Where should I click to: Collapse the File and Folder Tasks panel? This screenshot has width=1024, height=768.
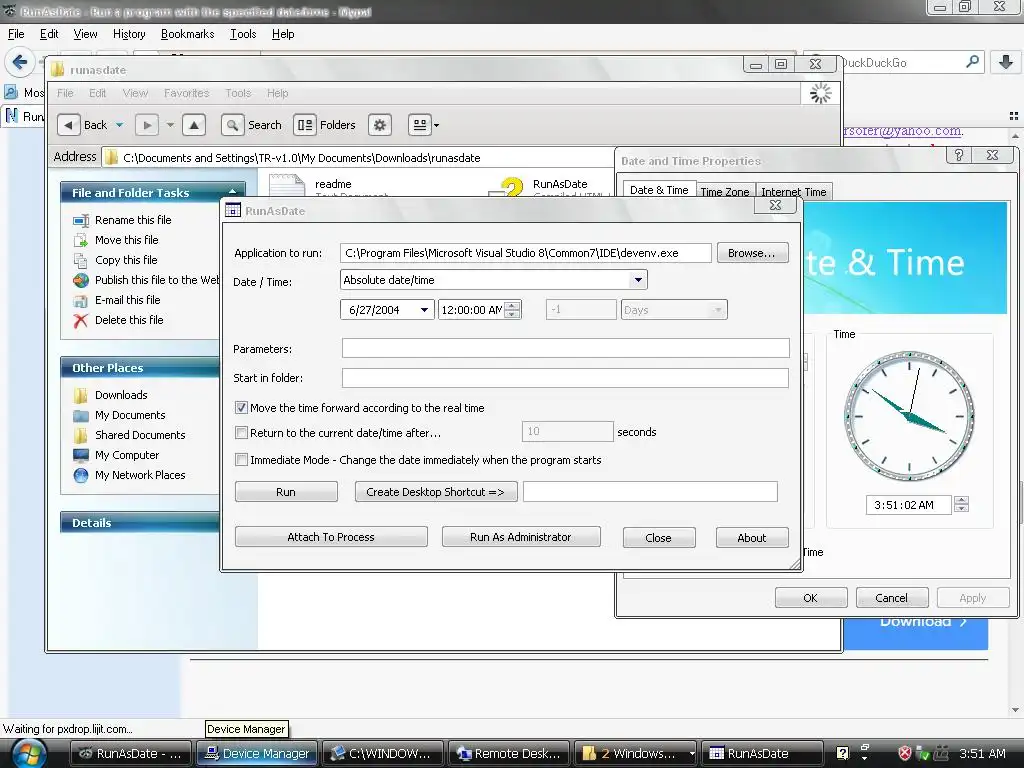pos(232,192)
